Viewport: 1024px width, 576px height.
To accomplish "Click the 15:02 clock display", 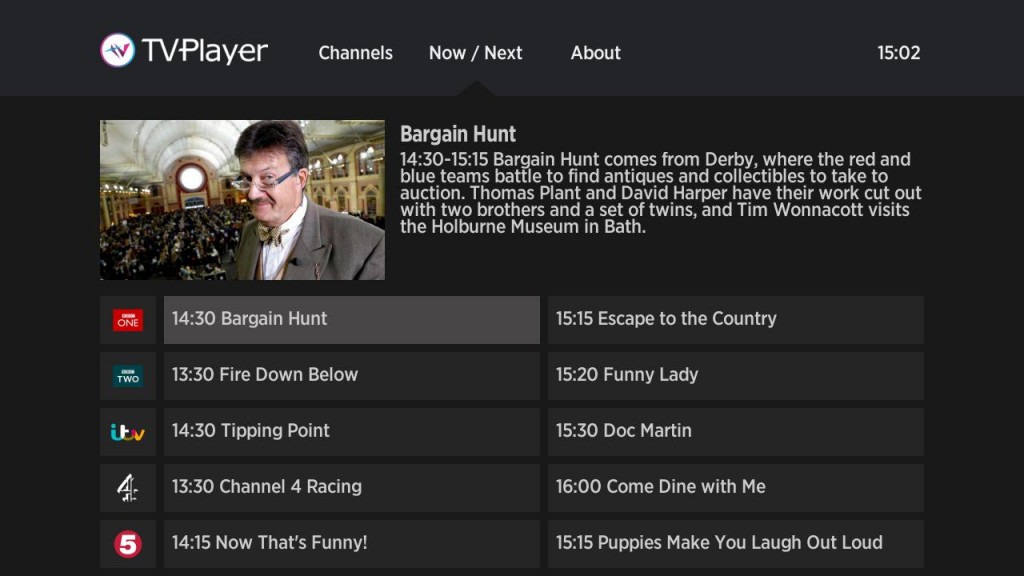I will [897, 53].
